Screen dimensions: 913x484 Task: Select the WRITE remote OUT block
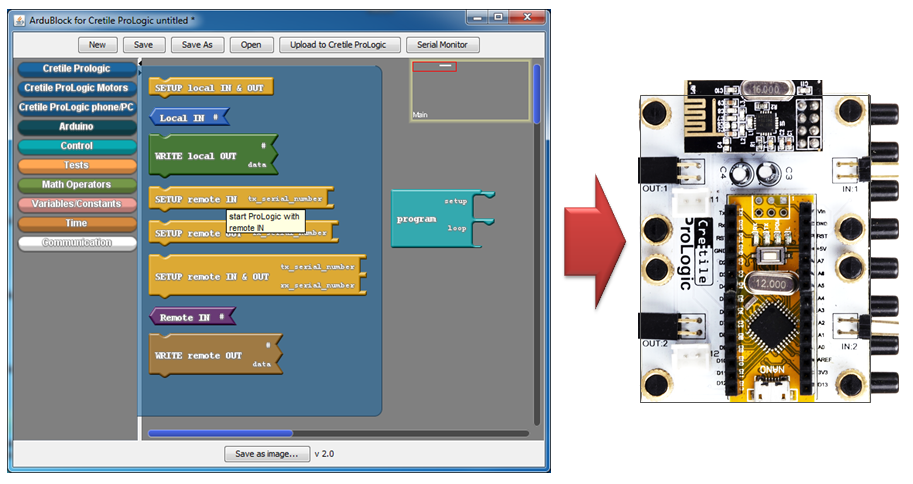(215, 355)
